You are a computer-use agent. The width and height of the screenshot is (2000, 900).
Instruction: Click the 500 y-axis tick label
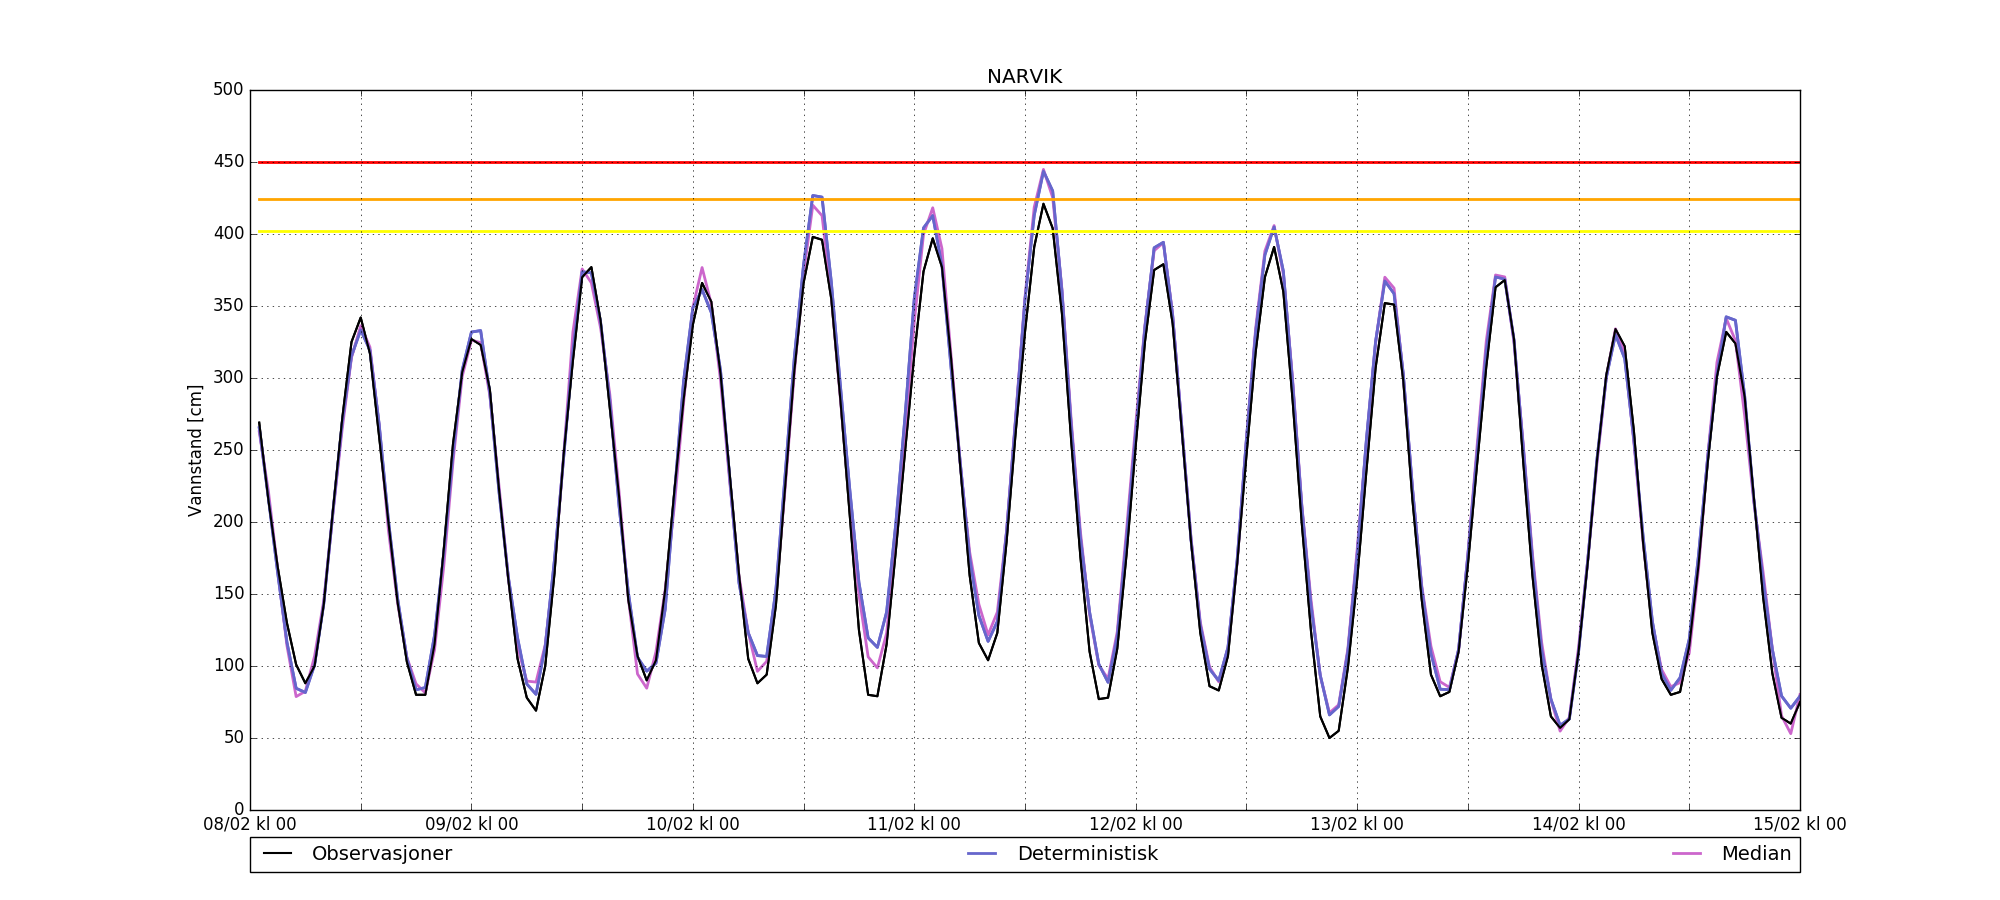(228, 90)
